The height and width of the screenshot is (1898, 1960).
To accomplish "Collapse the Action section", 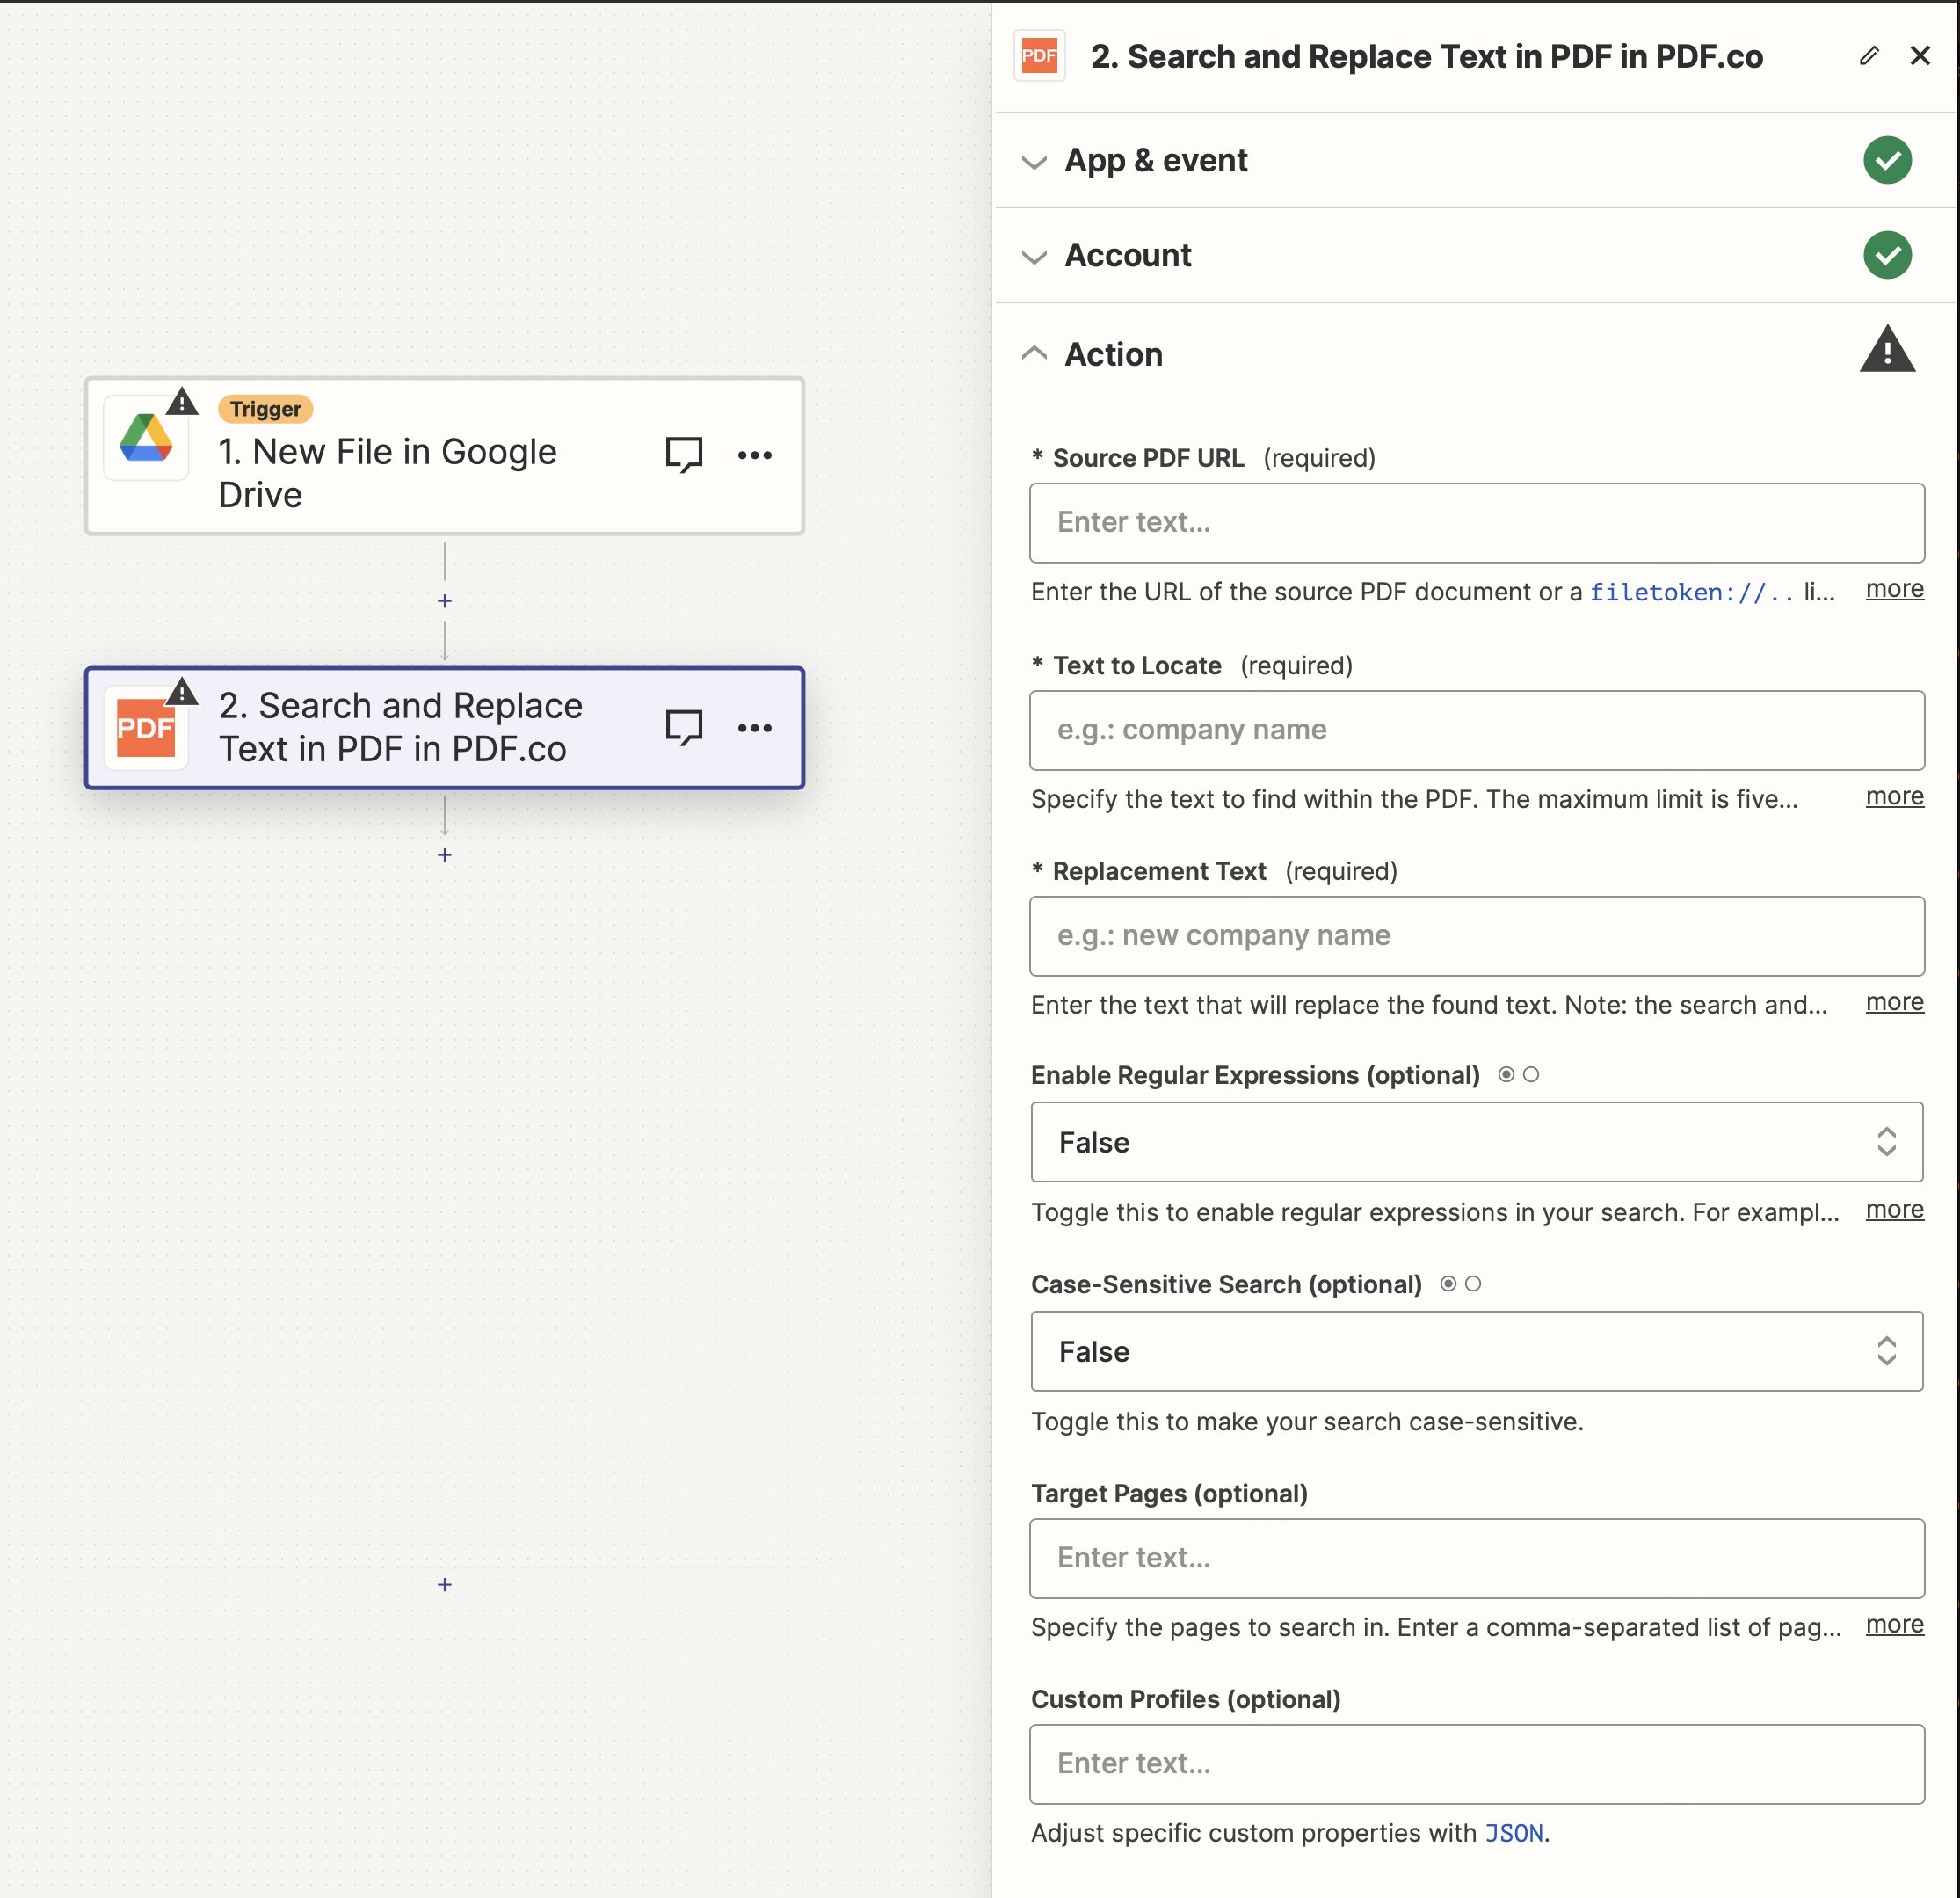I will [1034, 353].
